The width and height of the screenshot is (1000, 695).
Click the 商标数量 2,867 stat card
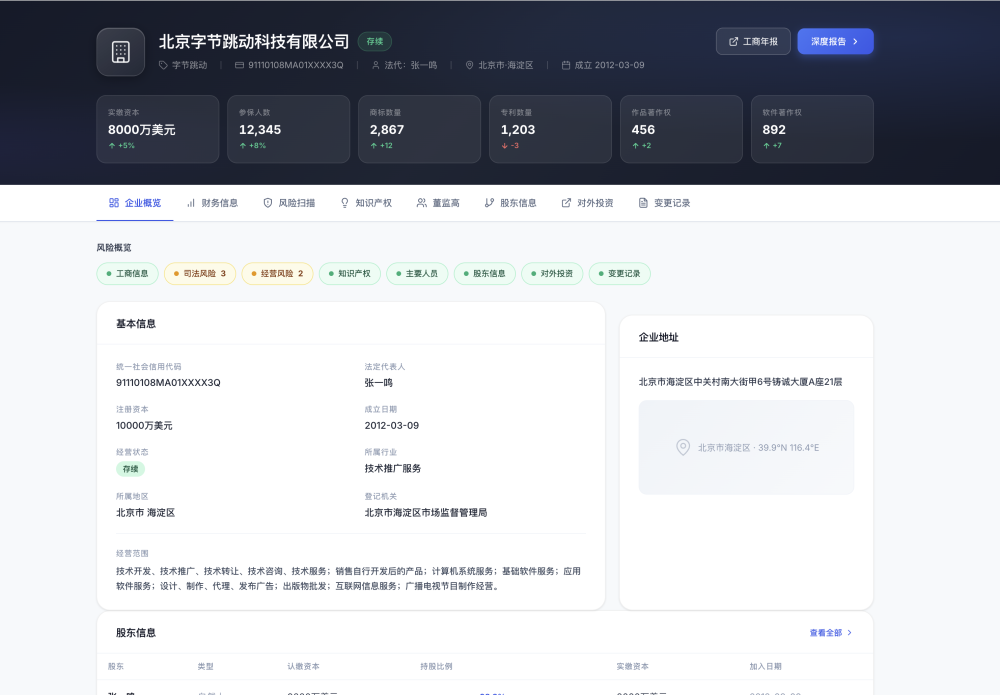click(420, 129)
